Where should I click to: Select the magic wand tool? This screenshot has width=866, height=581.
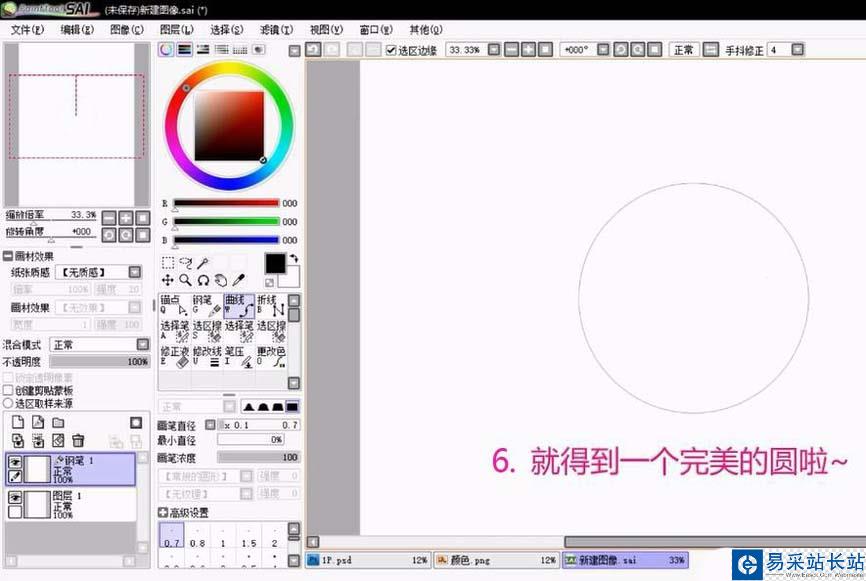[203, 263]
